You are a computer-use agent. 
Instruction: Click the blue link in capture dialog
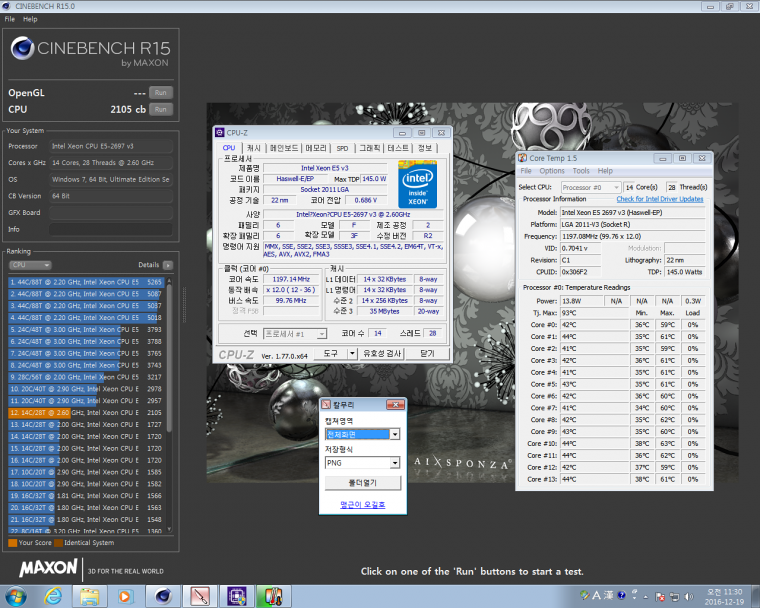(x=363, y=505)
